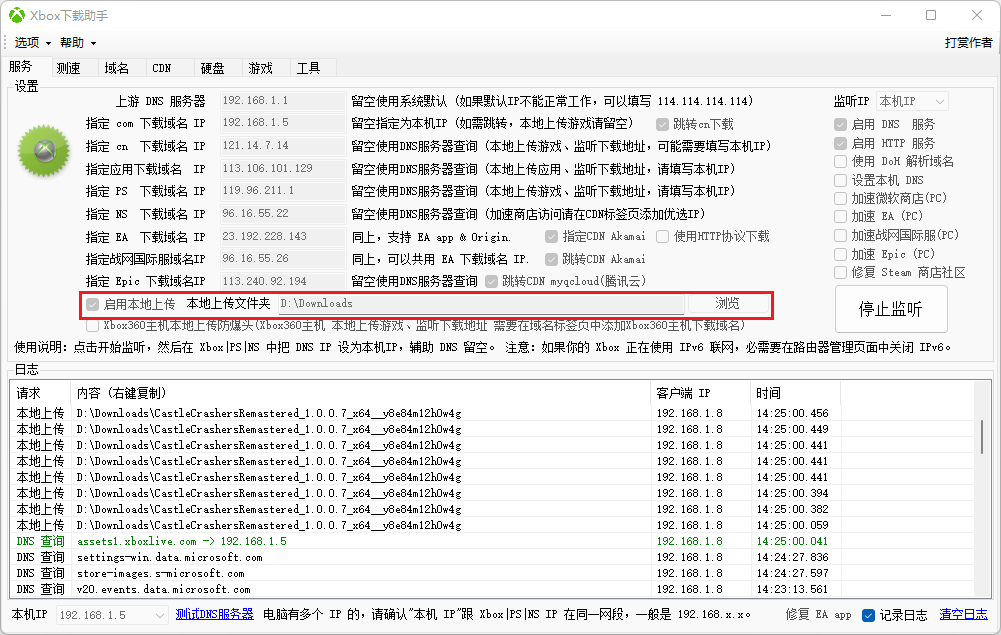1001x635 pixels.
Task: Enable 修复 Steam 商店社区 checkbox
Action: (900, 273)
